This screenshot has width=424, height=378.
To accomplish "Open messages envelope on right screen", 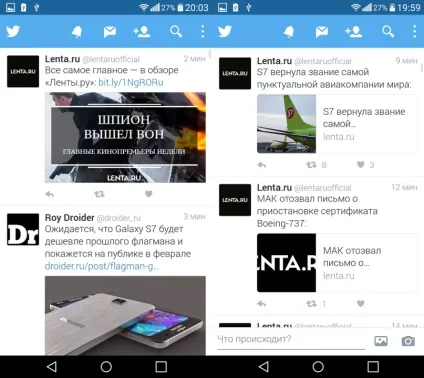I will pos(322,32).
